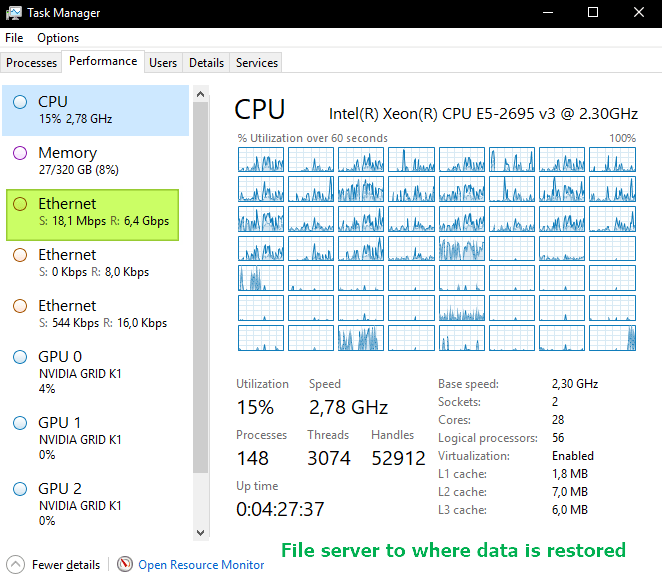Click the circle icon of highlighted Ethernet 6,4 Gbps

20,204
